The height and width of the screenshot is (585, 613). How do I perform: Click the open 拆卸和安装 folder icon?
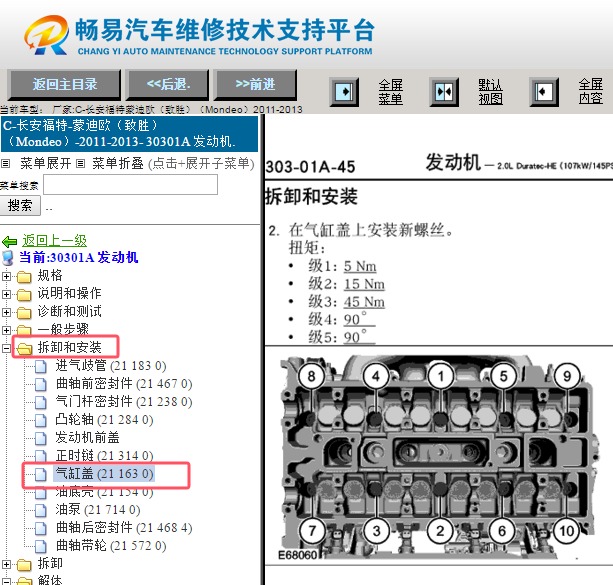pyautogui.click(x=24, y=348)
